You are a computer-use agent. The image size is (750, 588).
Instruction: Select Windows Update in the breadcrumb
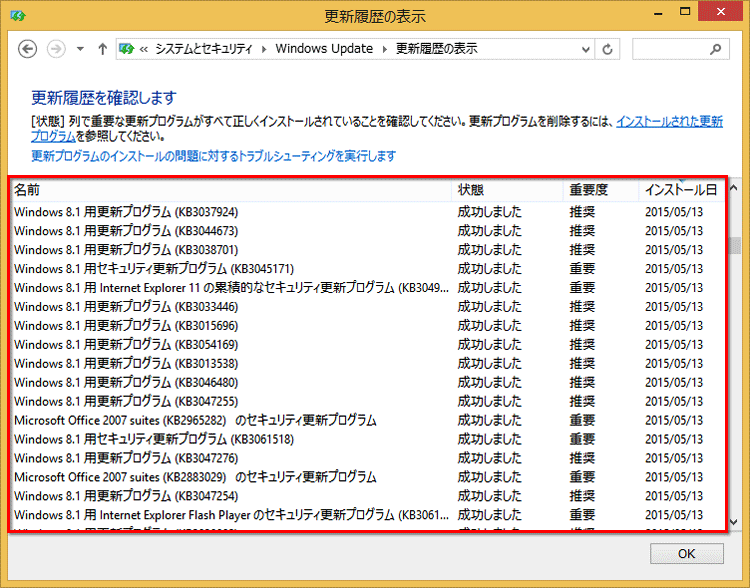tap(324, 49)
